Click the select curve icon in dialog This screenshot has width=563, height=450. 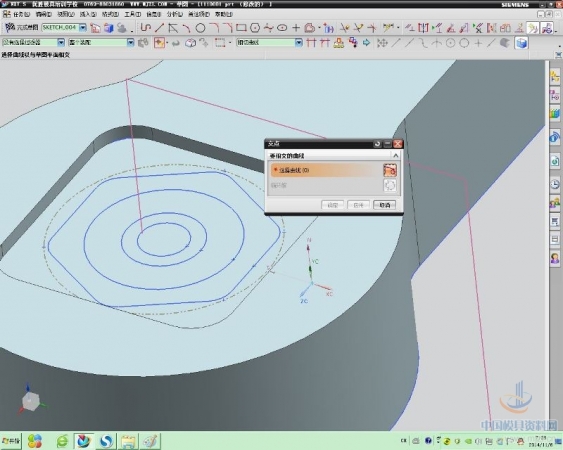(x=390, y=170)
